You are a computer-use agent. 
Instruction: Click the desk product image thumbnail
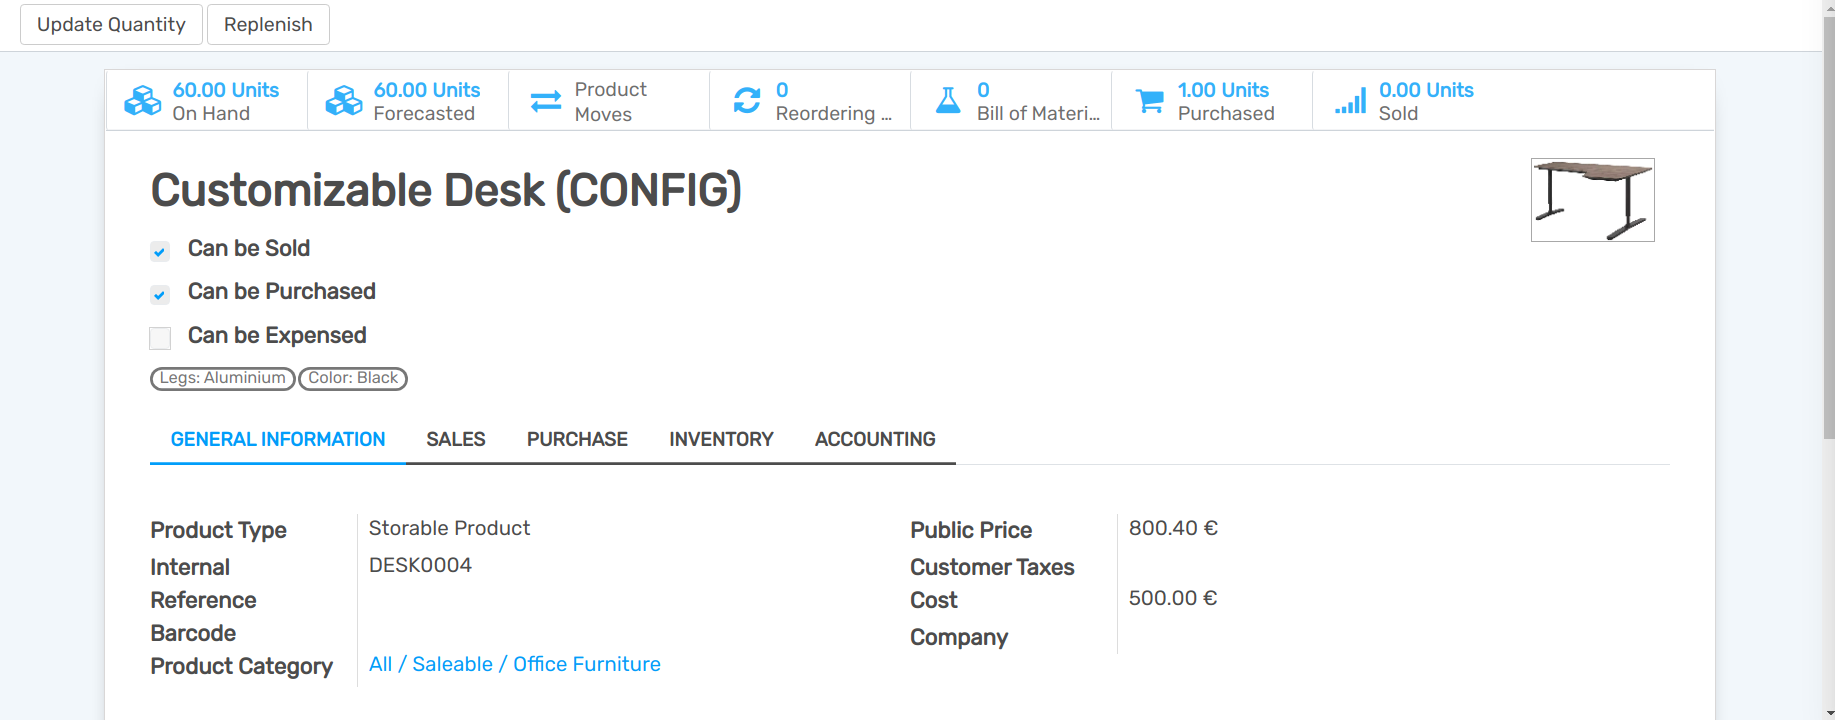(x=1592, y=200)
